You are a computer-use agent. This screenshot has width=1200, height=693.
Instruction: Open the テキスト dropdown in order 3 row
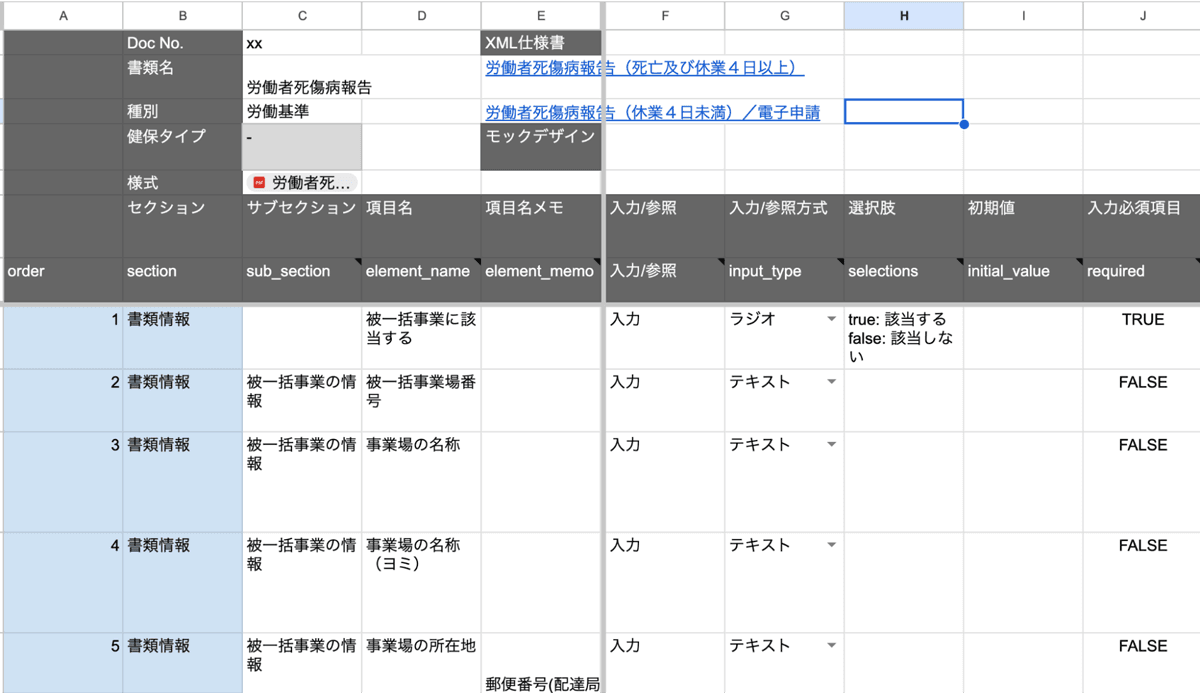[x=830, y=445]
